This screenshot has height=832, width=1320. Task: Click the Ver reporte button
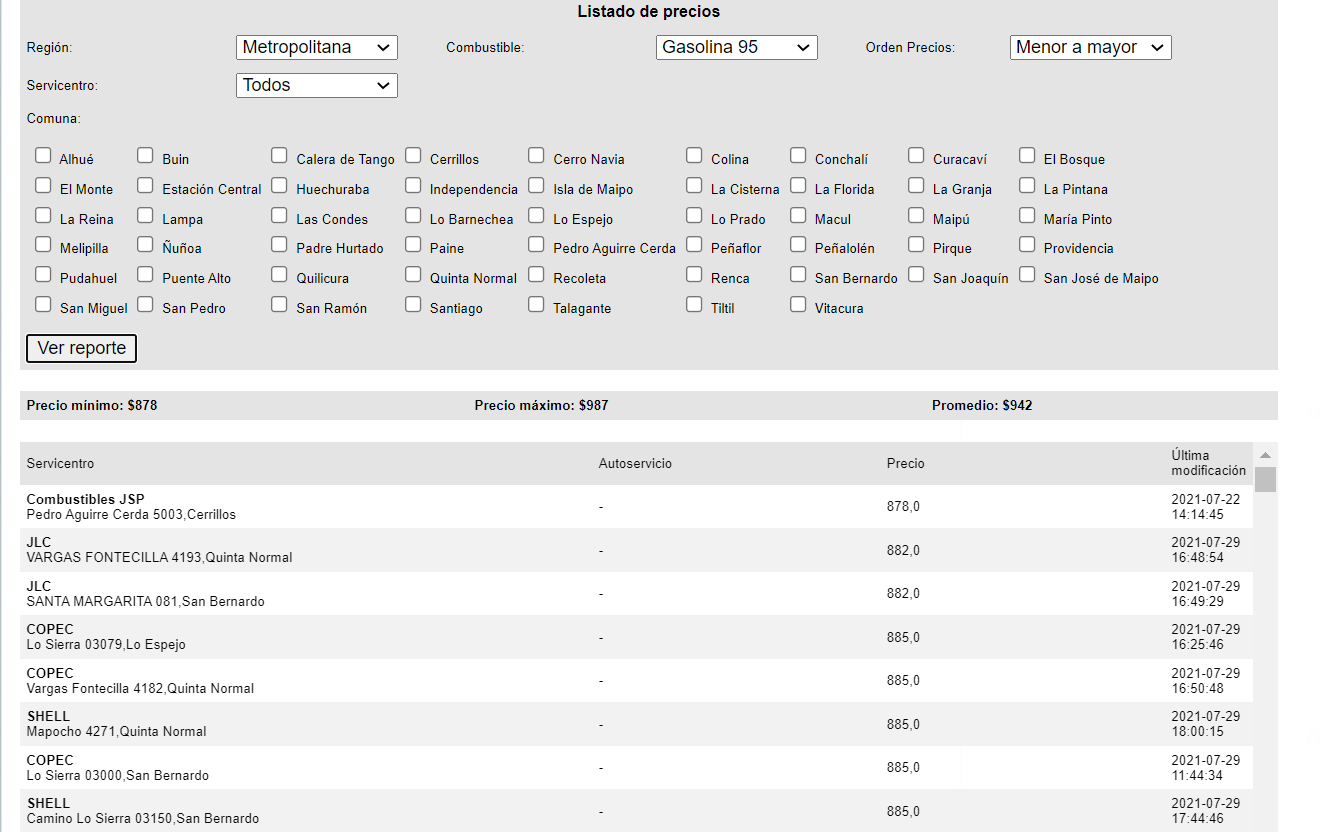(x=81, y=348)
